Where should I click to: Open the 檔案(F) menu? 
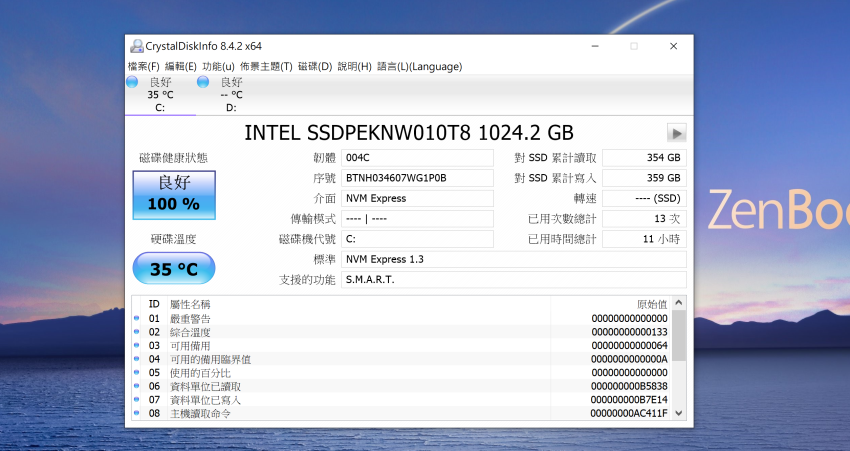tap(144, 67)
